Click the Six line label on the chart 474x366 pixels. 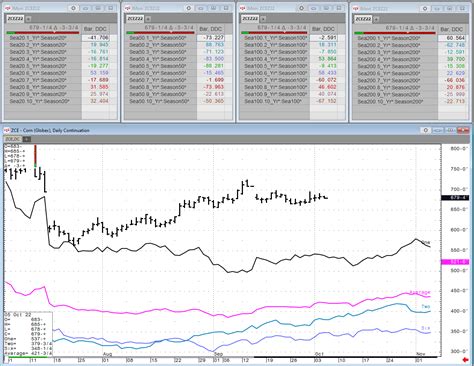tap(426, 328)
